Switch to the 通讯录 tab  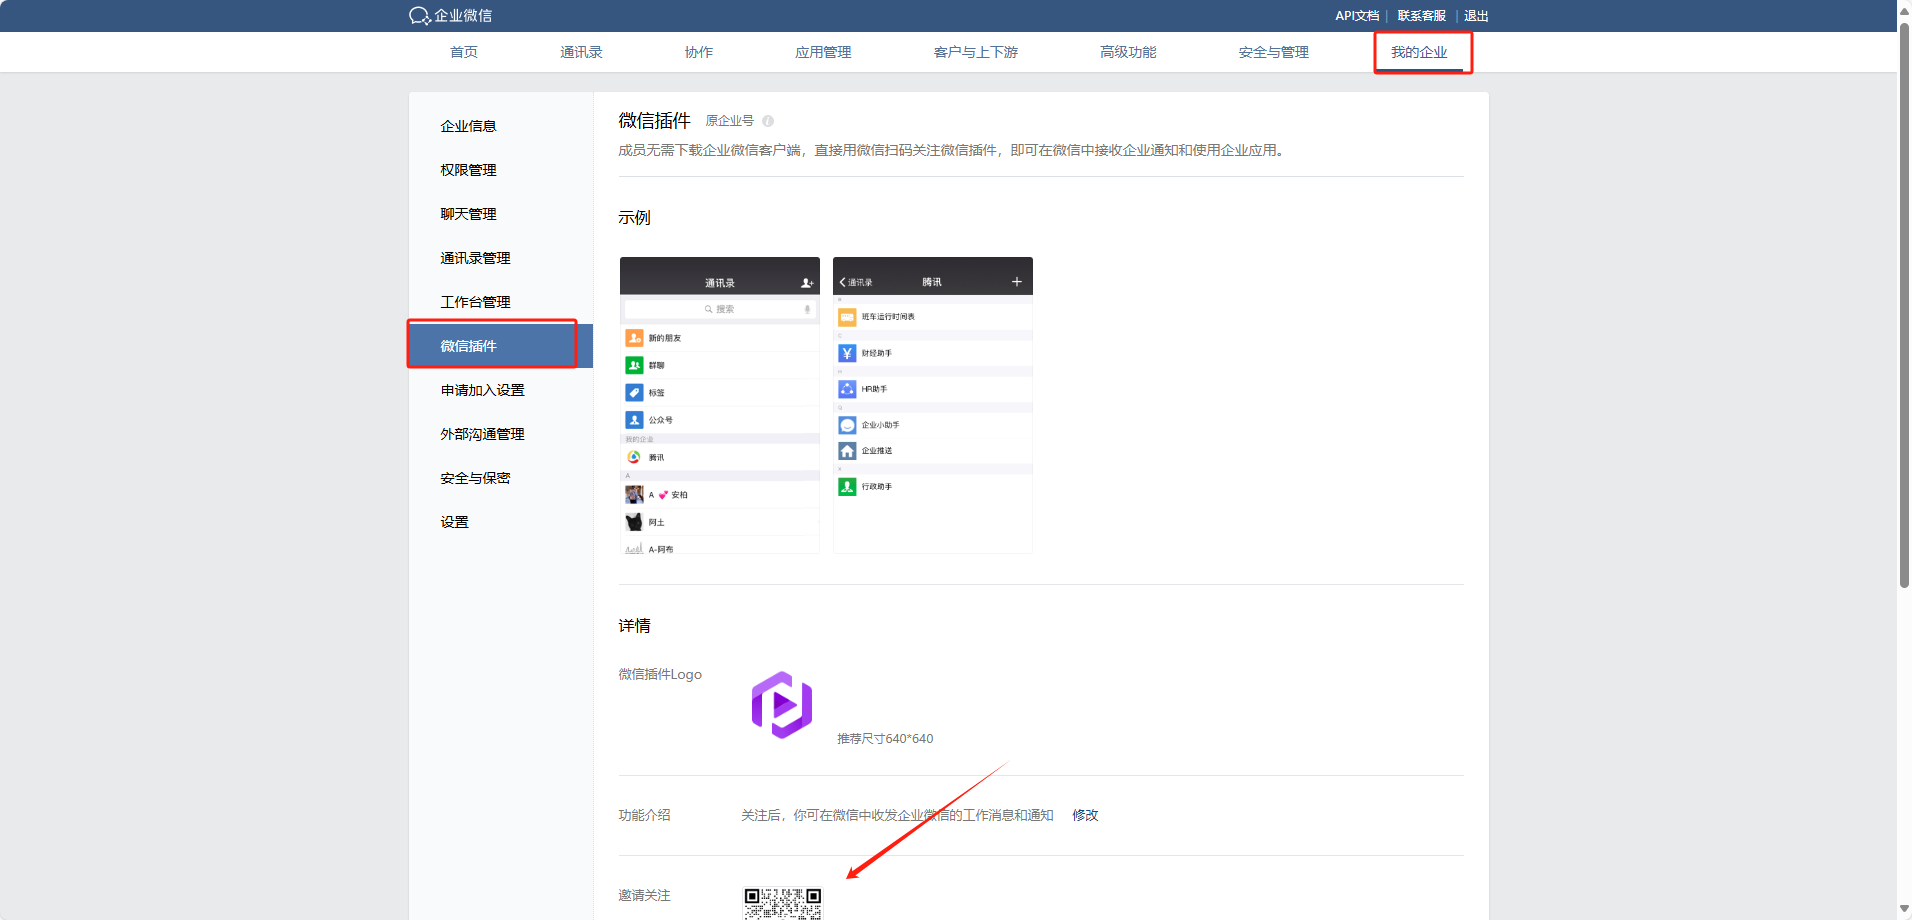(581, 52)
